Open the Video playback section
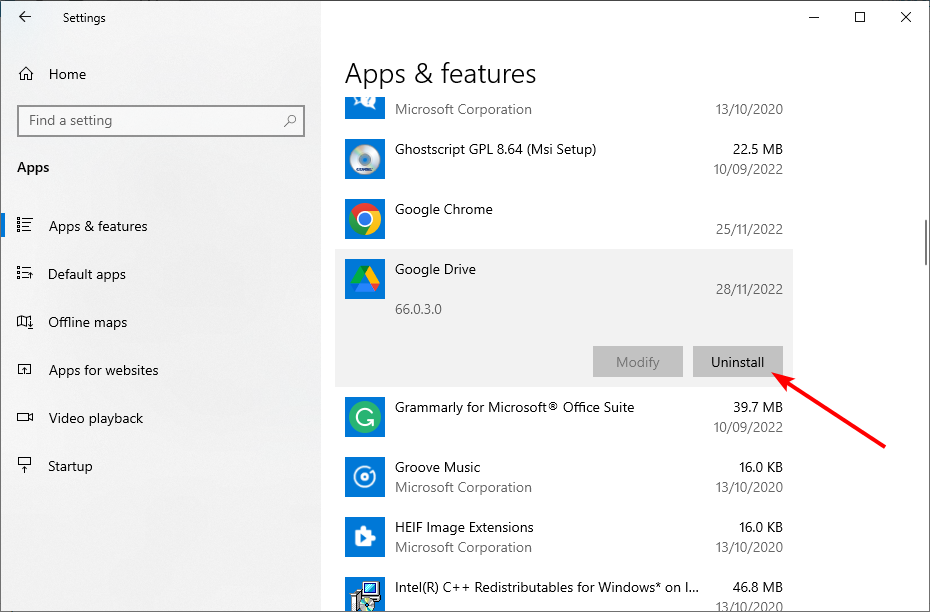 95,418
